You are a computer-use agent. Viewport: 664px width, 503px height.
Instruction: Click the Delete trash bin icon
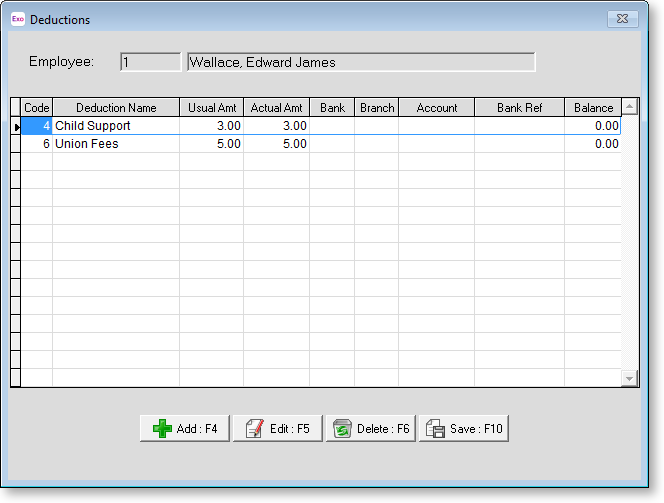(x=342, y=429)
